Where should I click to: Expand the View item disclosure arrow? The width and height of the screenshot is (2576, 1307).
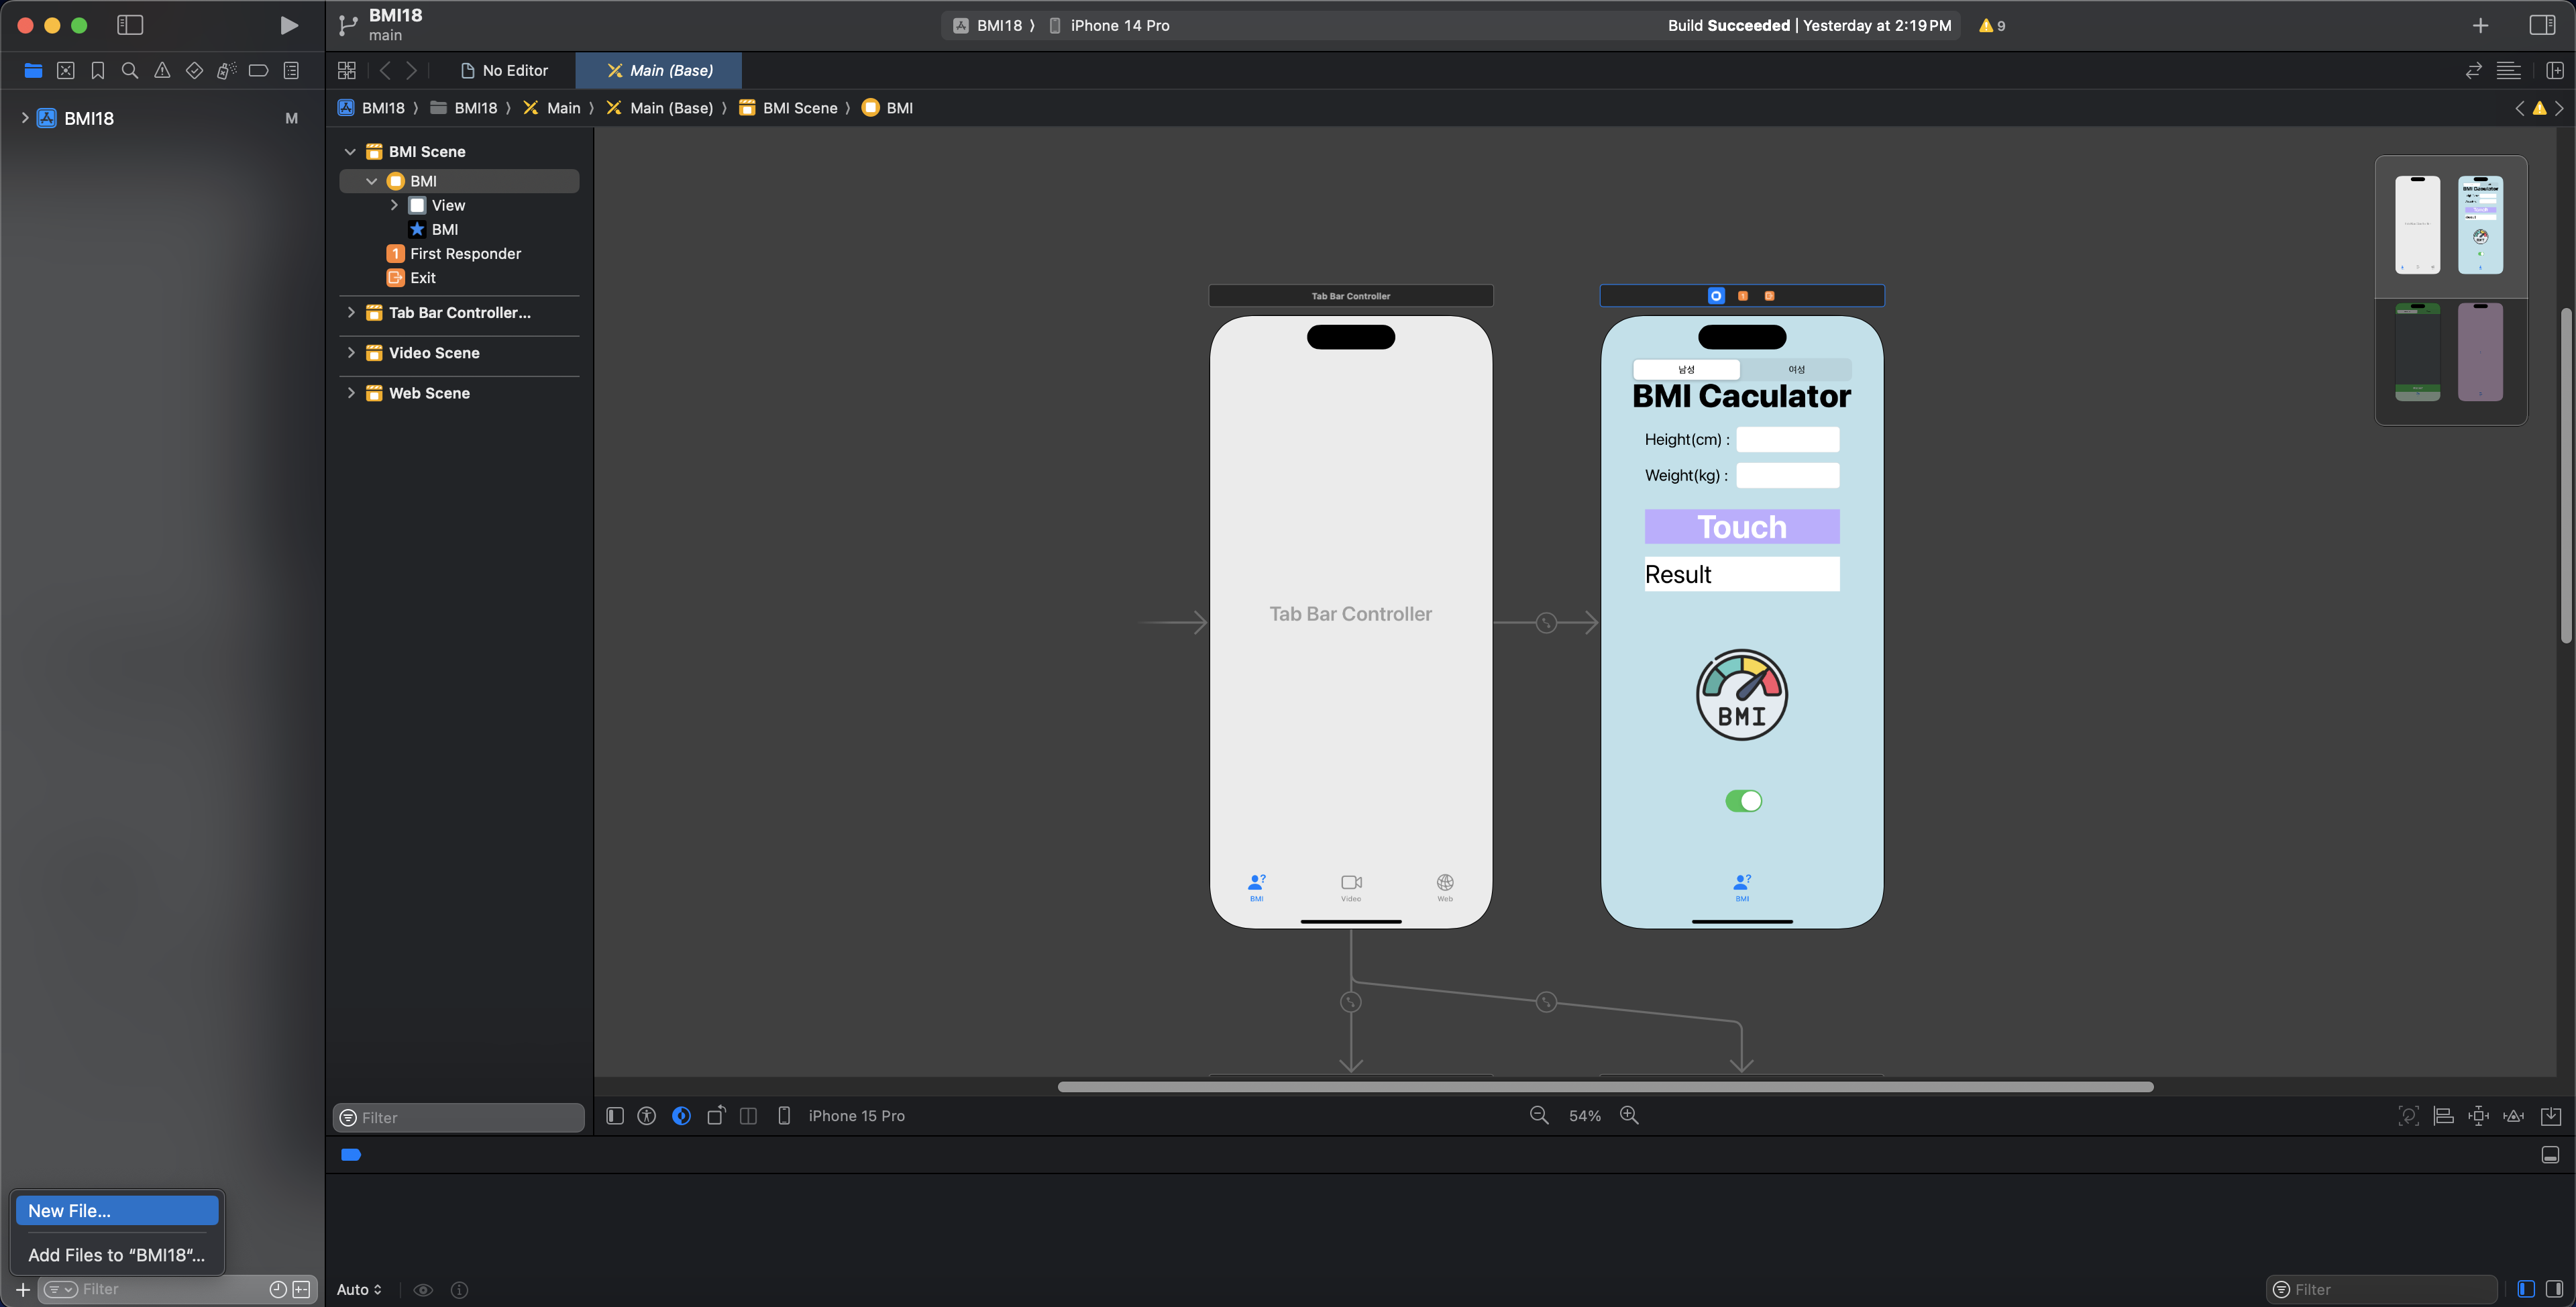394,205
